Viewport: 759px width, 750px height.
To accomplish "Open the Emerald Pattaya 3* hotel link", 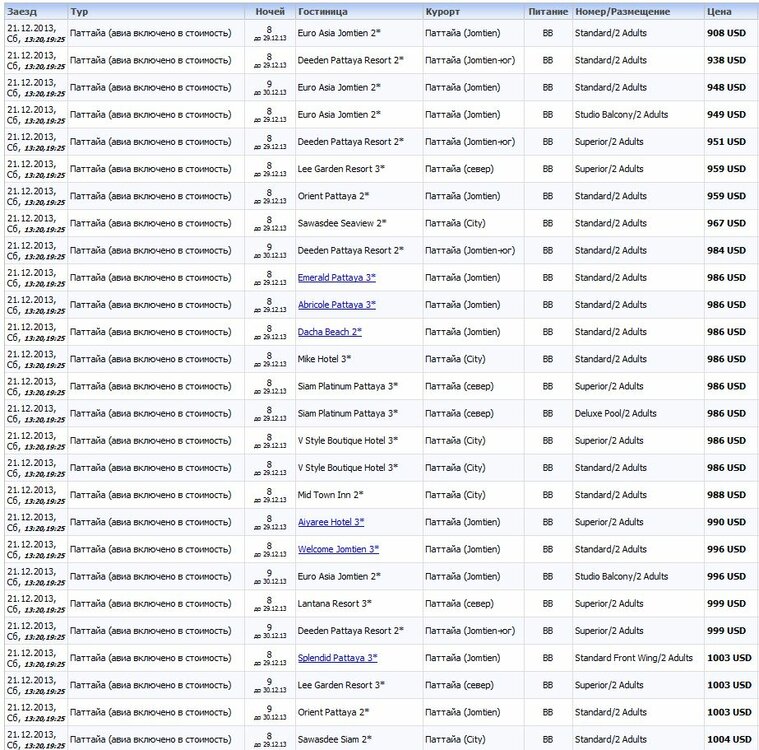I will pyautogui.click(x=336, y=277).
